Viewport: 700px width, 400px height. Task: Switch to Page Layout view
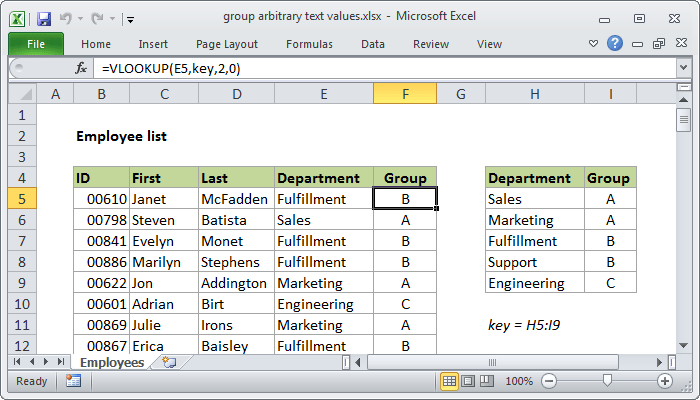(x=468, y=381)
